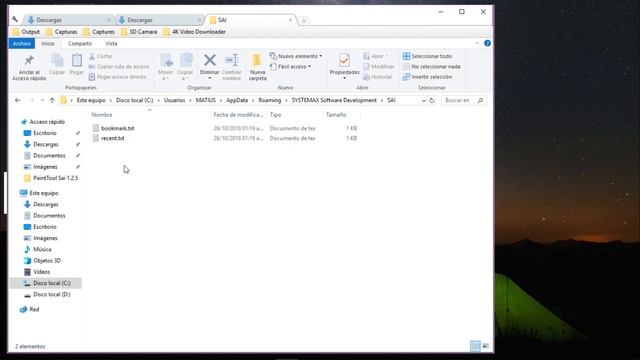
Task: Click Pegar acceso directo
Action: (118, 77)
